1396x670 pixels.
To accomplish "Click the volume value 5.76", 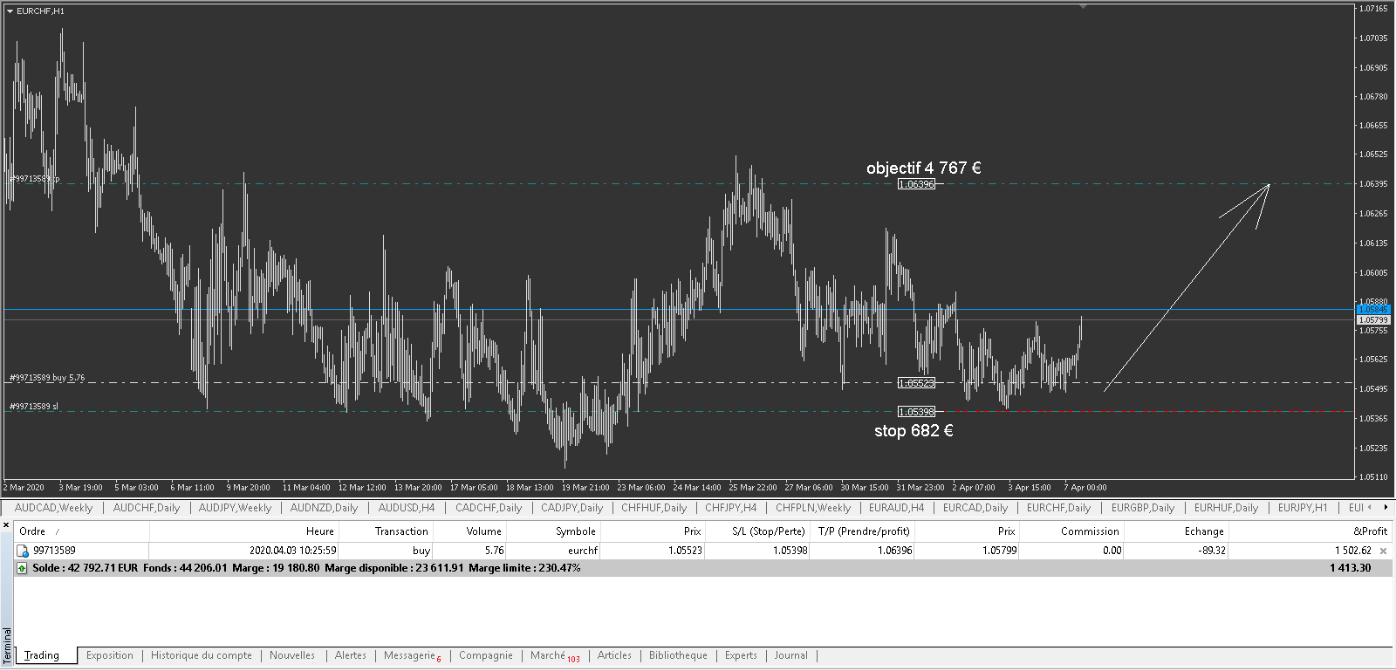I will point(491,551).
